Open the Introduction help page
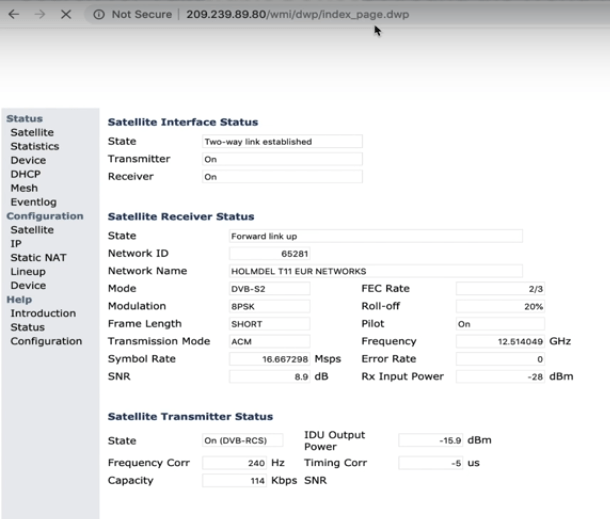The width and height of the screenshot is (610, 519). 43,314
